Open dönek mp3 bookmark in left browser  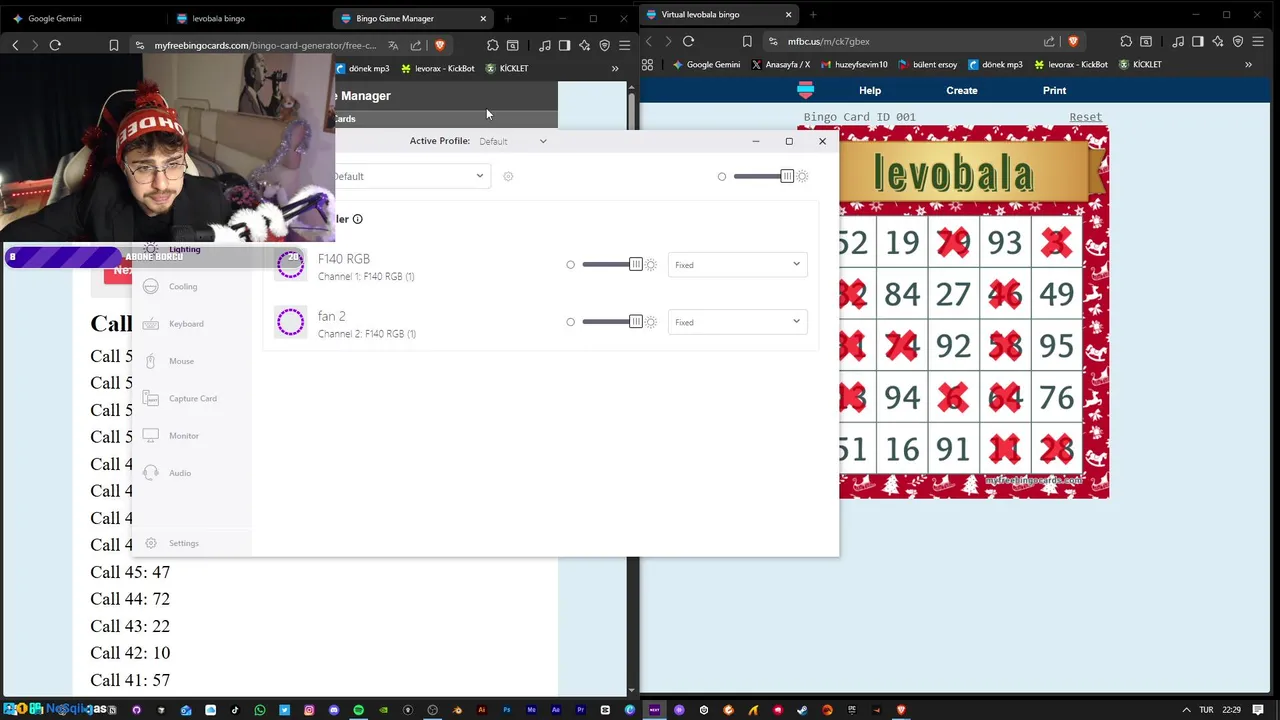[363, 68]
